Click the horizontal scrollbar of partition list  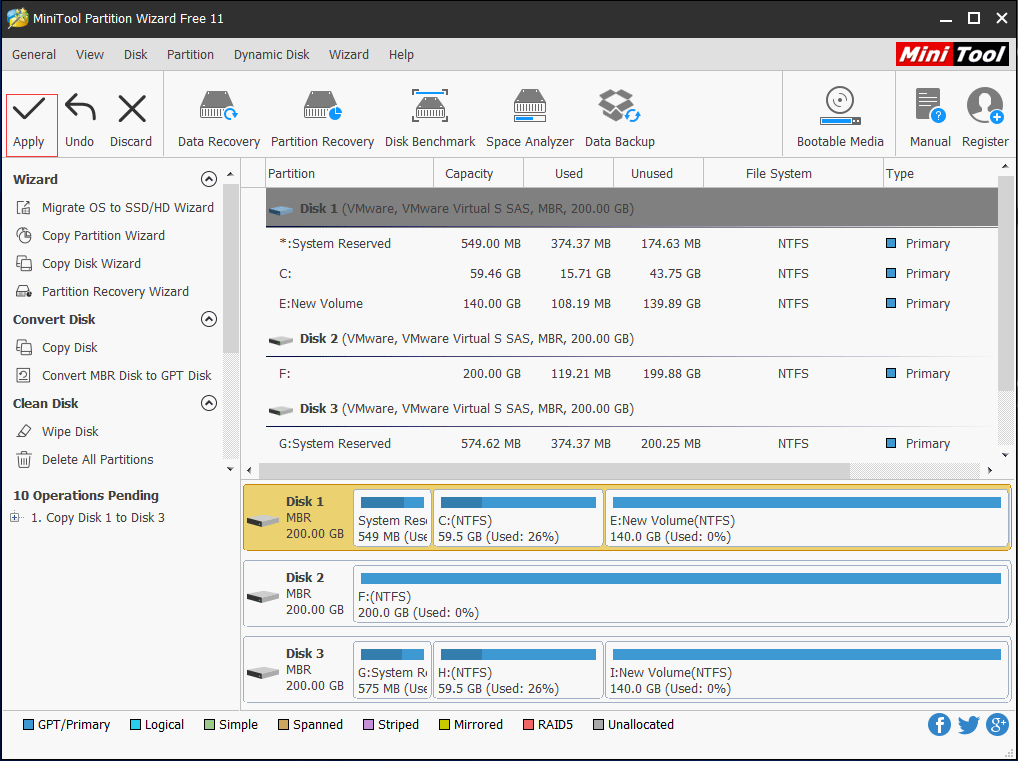click(554, 470)
